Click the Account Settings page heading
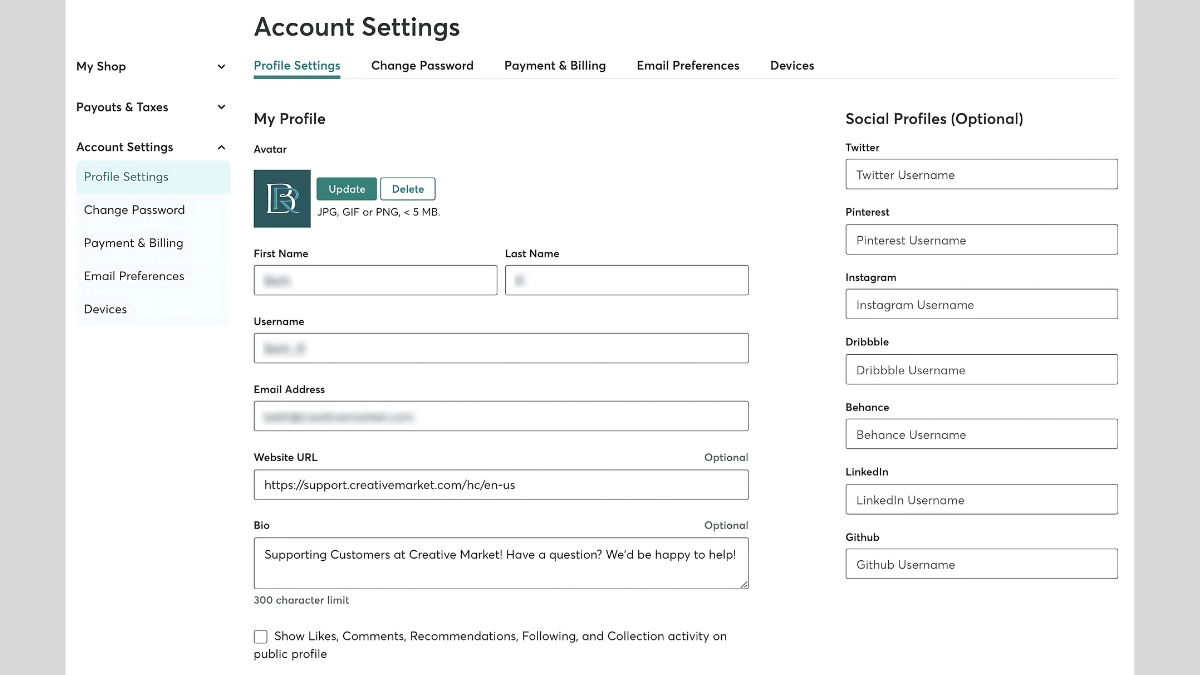The width and height of the screenshot is (1200, 675). coord(357,27)
